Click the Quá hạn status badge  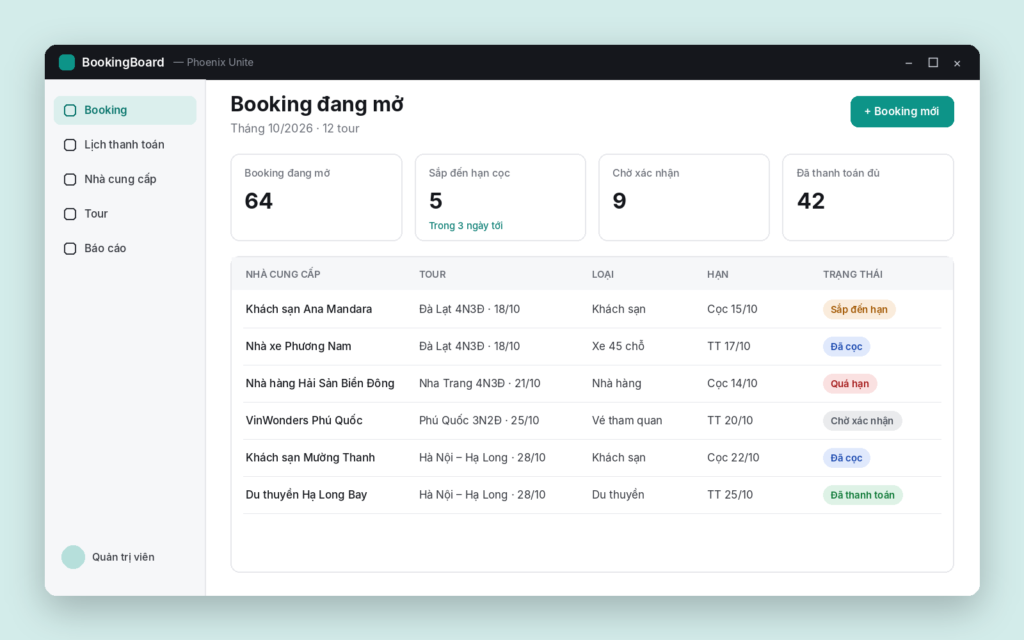[850, 384]
